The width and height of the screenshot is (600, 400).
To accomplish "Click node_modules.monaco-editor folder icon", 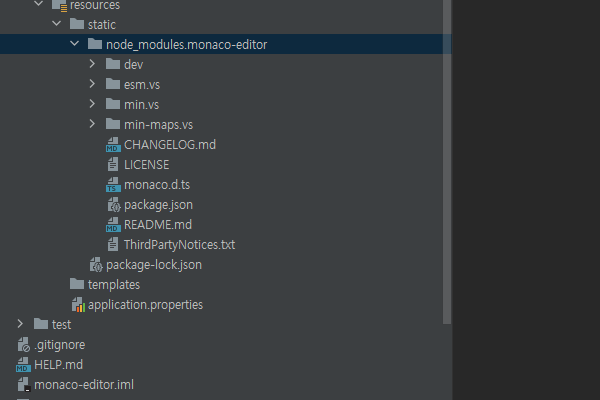I will [95, 44].
